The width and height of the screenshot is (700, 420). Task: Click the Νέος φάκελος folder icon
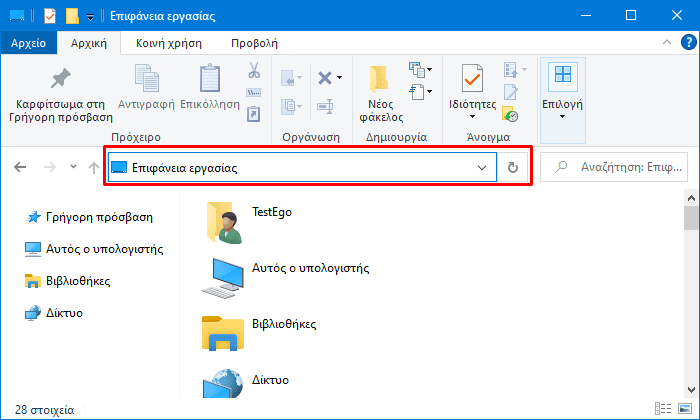[x=379, y=79]
